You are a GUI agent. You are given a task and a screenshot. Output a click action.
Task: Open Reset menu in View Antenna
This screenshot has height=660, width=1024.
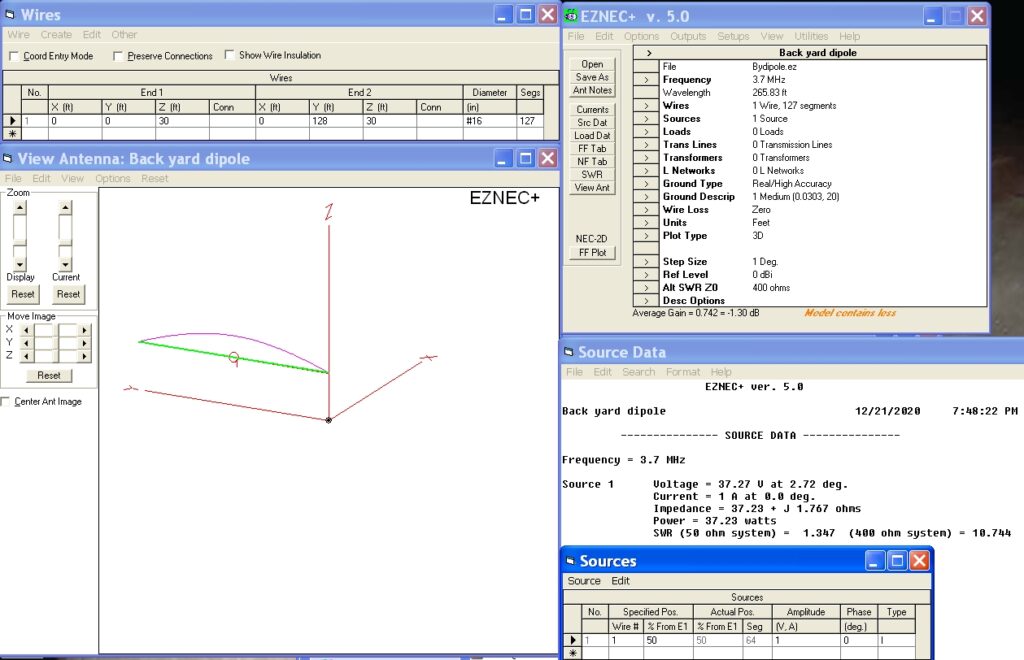click(x=155, y=178)
